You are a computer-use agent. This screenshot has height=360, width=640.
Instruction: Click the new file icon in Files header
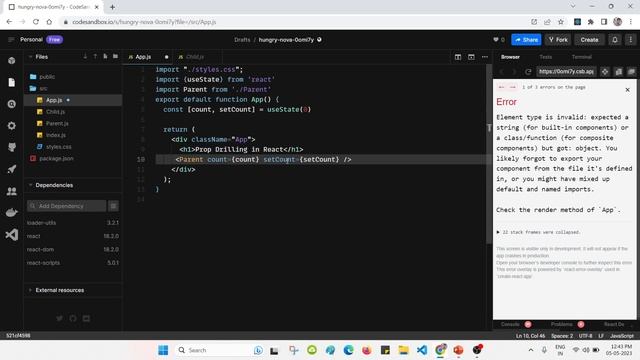[x=105, y=56]
